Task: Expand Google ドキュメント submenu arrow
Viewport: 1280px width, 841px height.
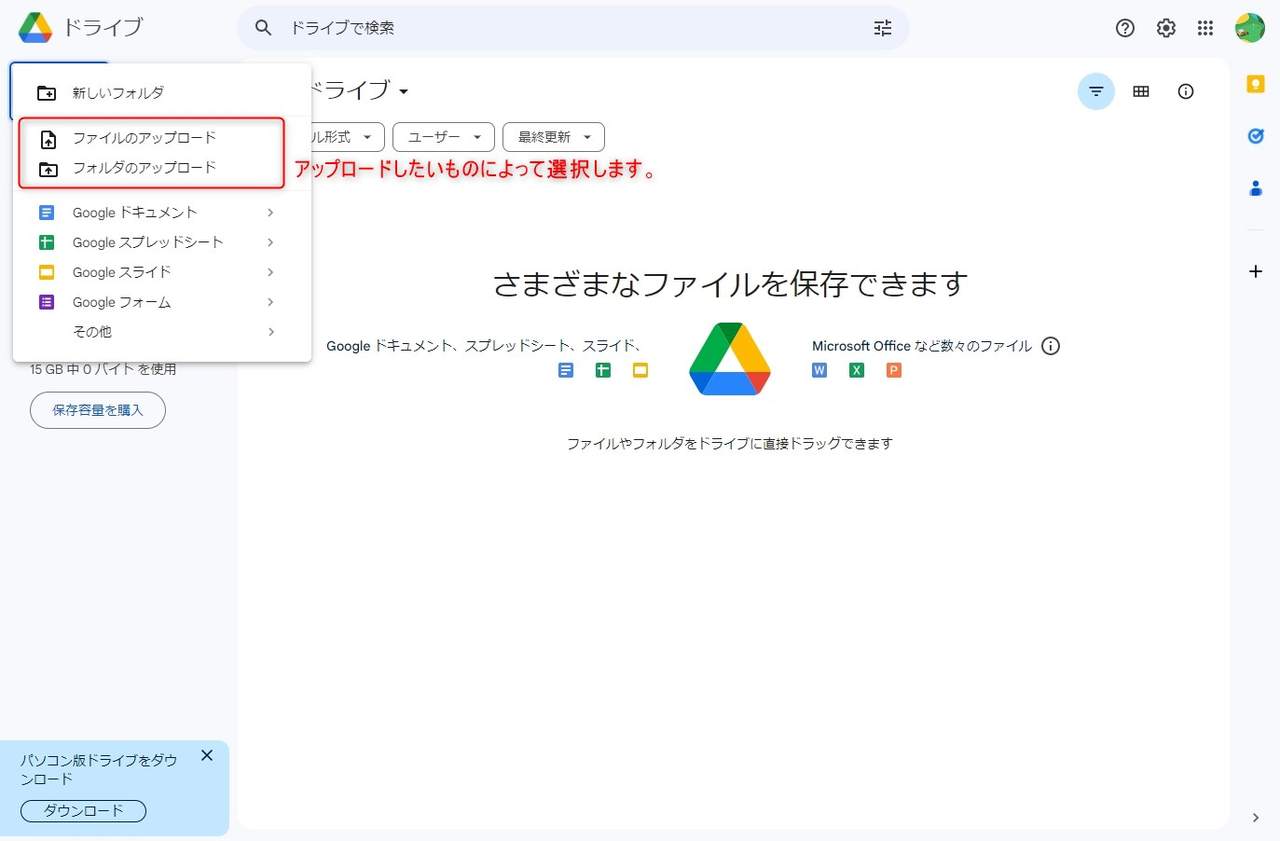Action: click(270, 212)
